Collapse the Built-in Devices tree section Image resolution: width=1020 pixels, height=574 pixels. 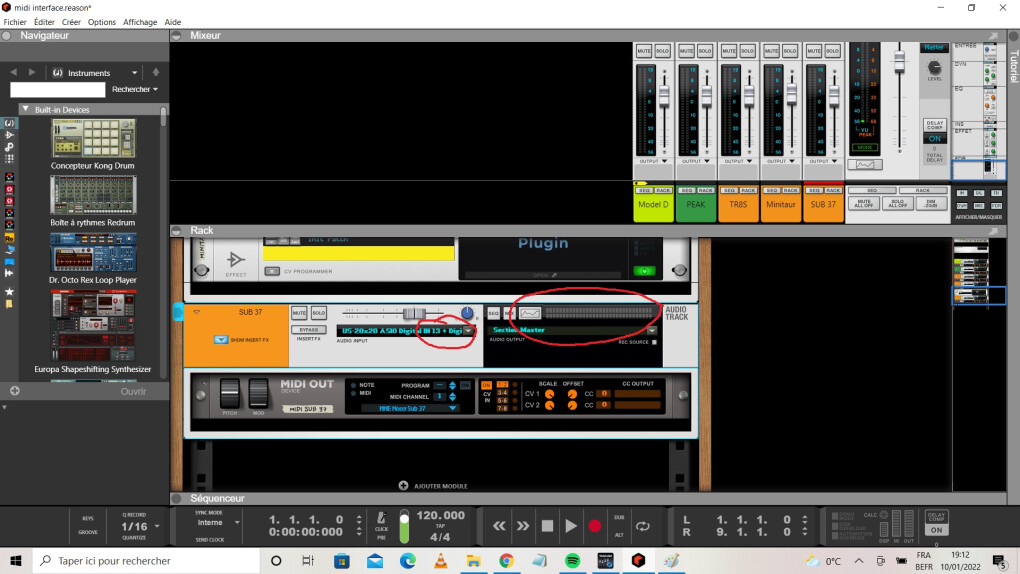25,109
